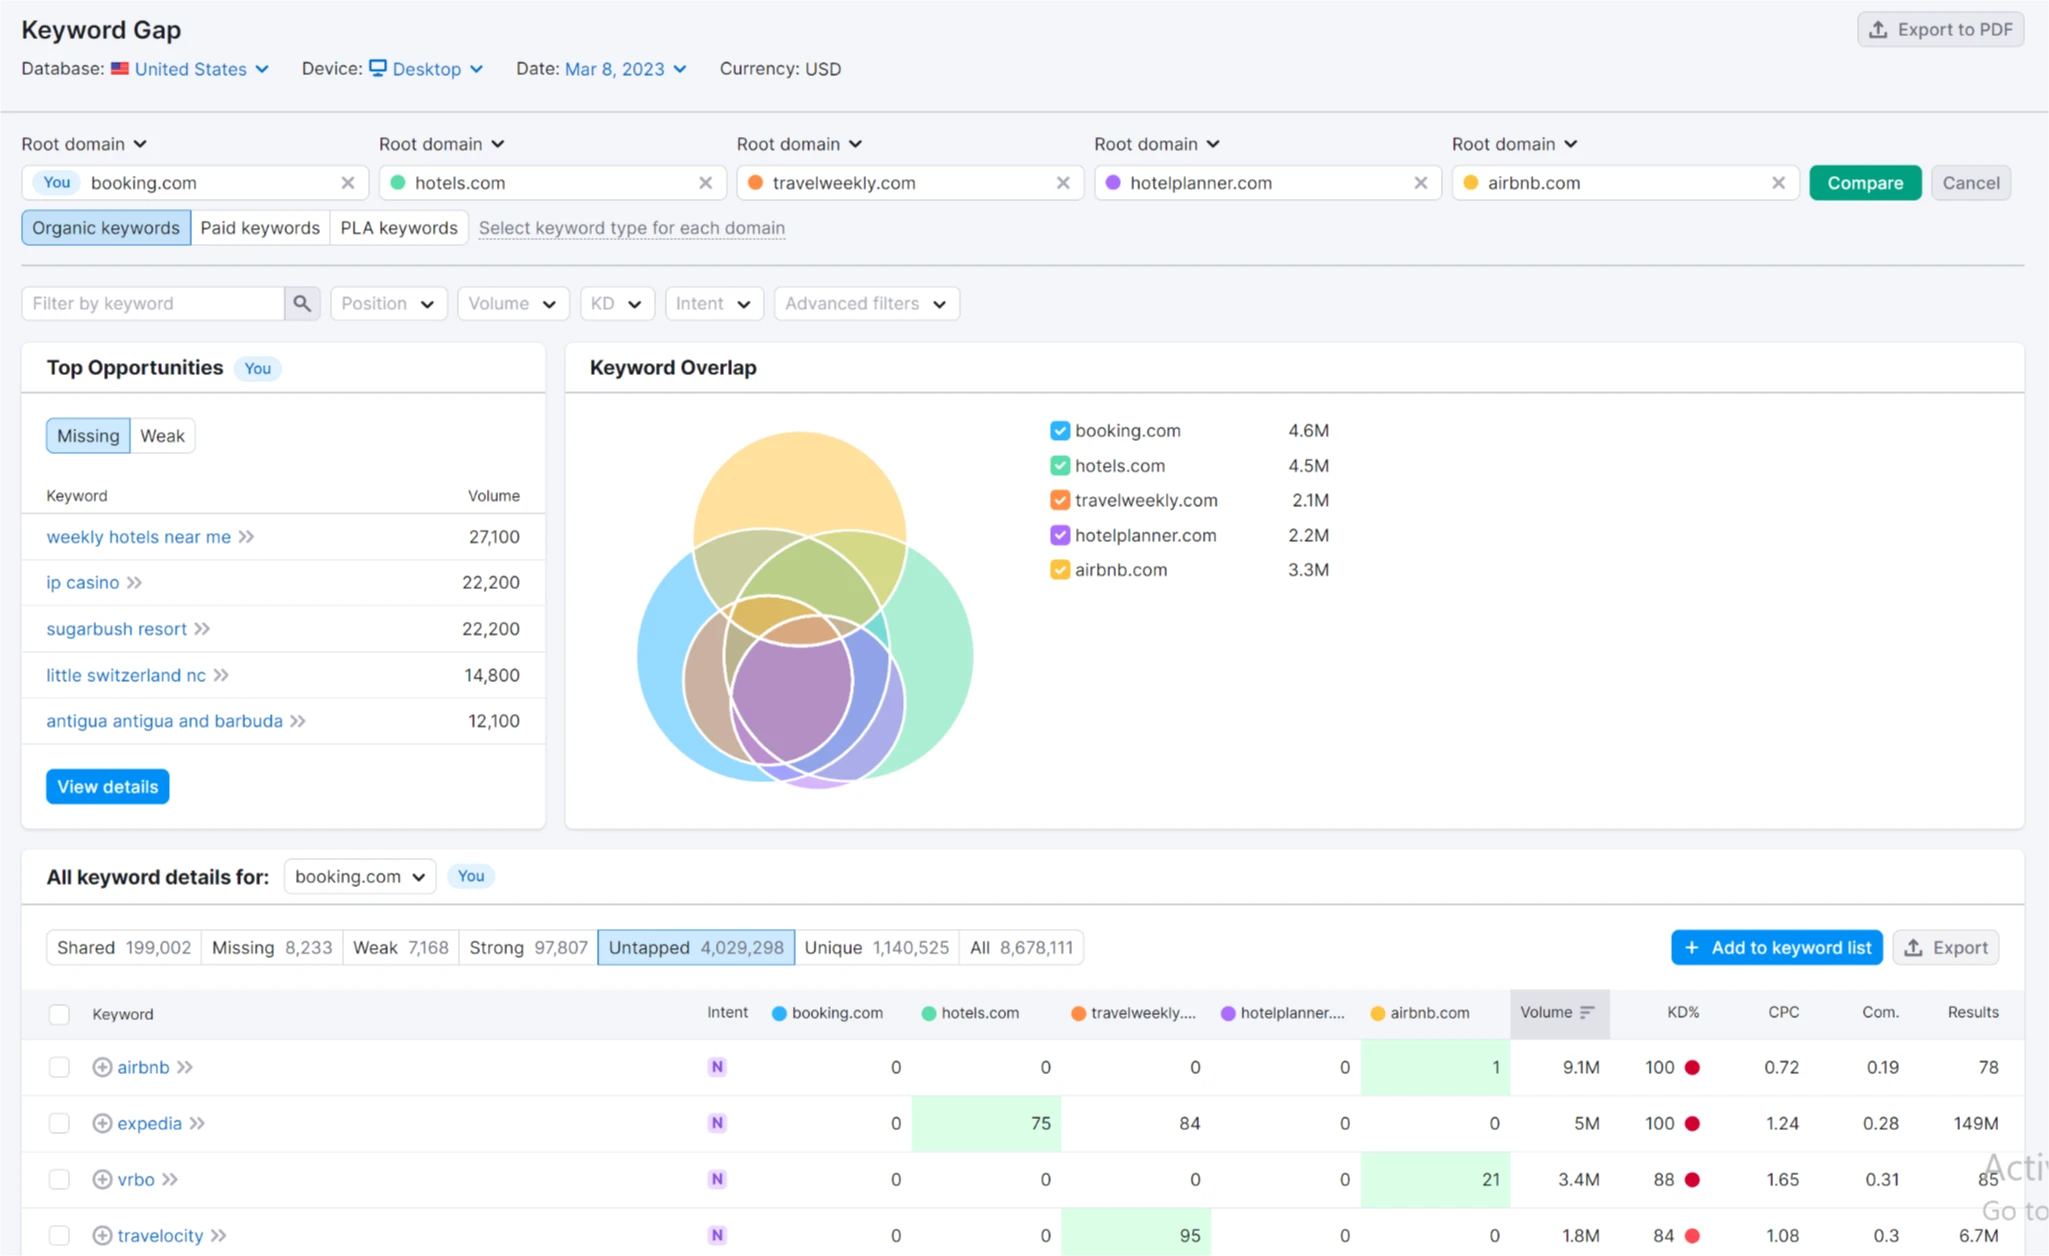Open SERP arrows next to airbnb keyword
Image resolution: width=2049 pixels, height=1256 pixels.
coord(185,1067)
